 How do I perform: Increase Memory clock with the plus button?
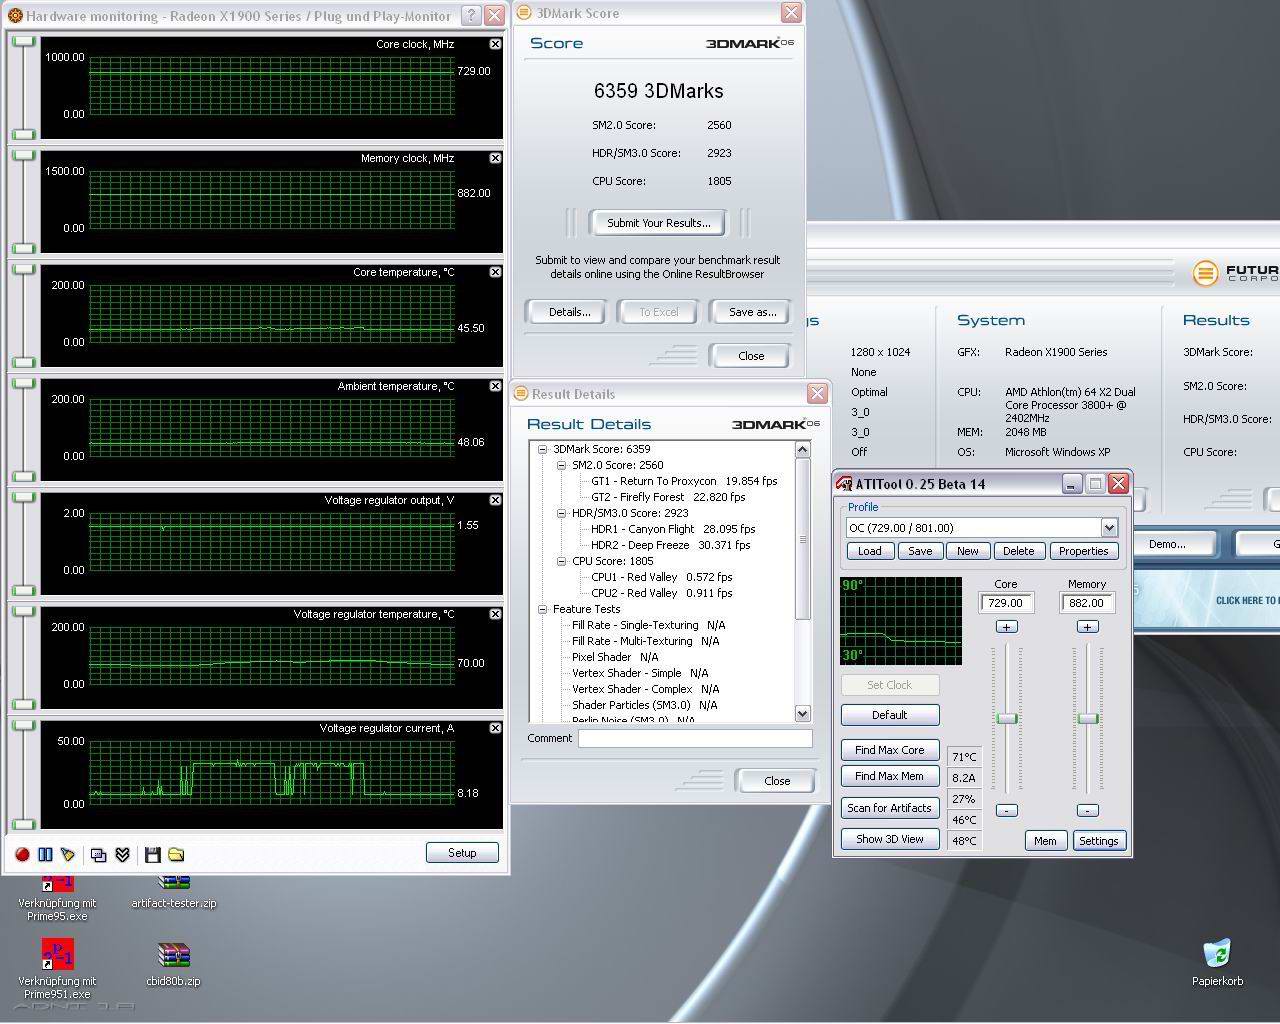1088,627
